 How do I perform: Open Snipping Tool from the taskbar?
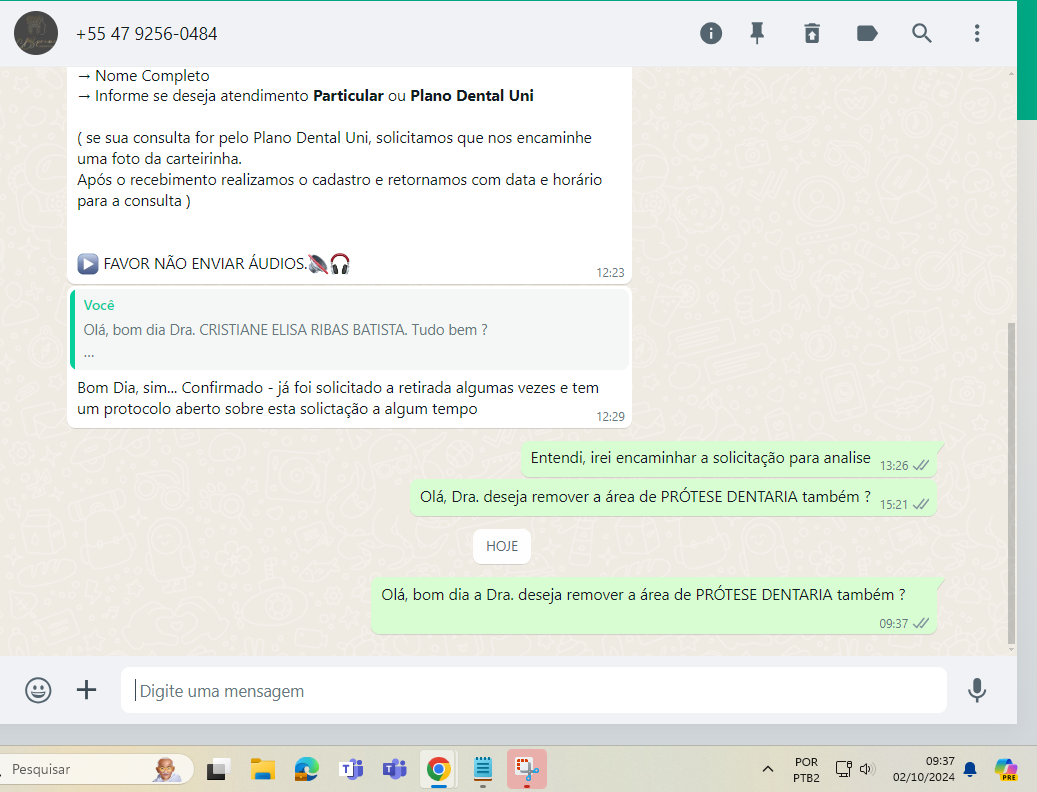coord(526,769)
